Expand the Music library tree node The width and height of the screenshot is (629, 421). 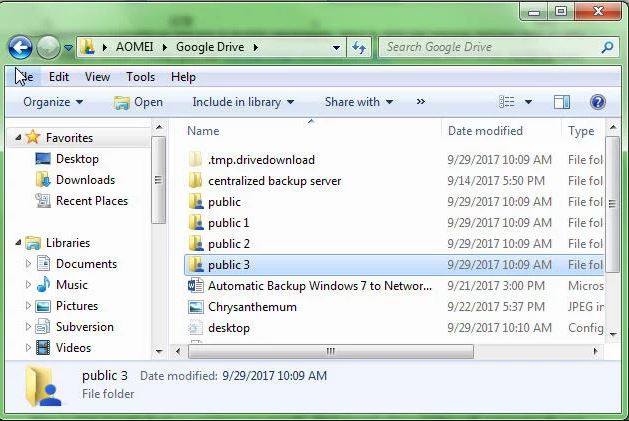[28, 285]
